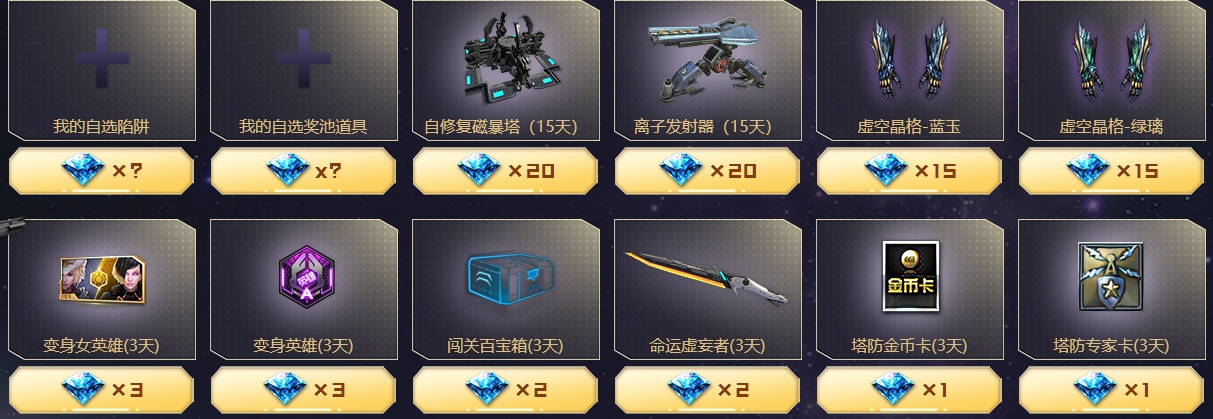Click the plus icon for 我的自选奖池道具
The image size is (1213, 419).
point(303,57)
